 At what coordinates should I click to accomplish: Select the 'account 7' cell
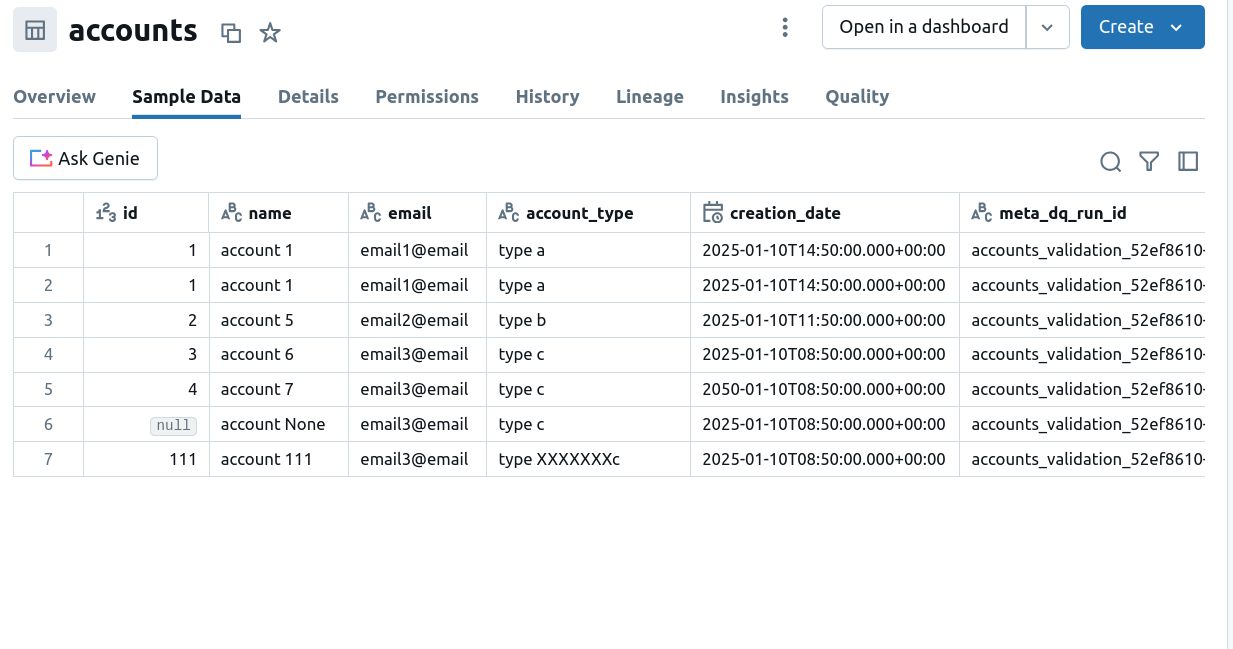tap(279, 390)
